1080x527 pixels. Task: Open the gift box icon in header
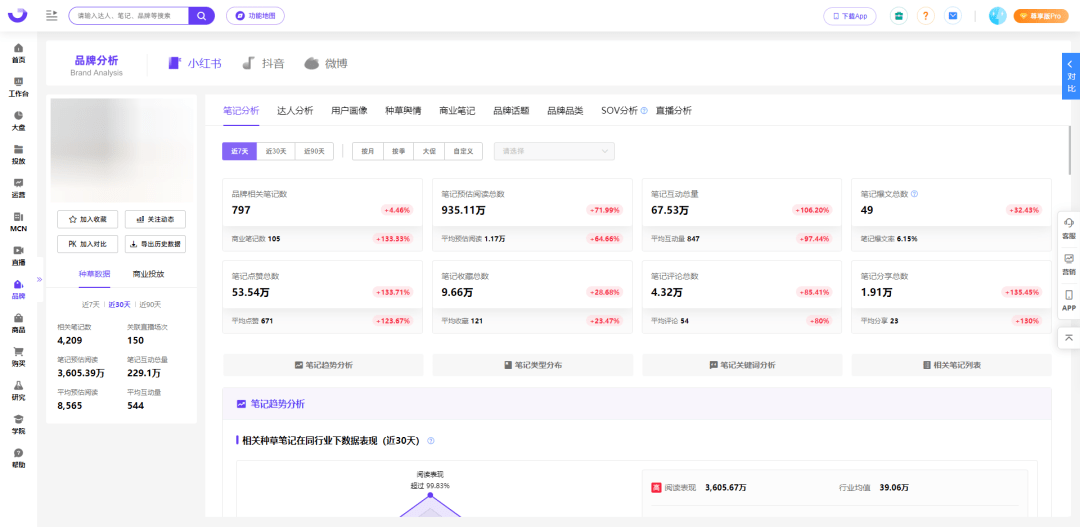[899, 15]
